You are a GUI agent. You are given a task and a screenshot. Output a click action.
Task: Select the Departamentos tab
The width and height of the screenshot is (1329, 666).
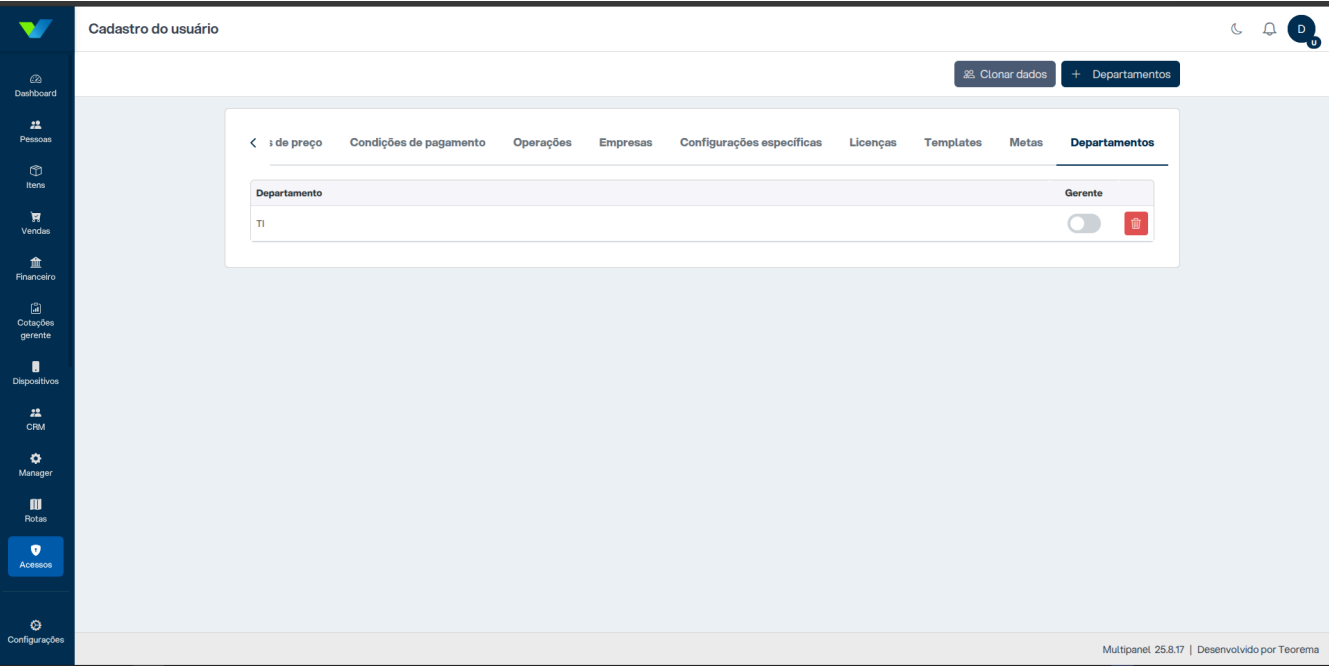click(1112, 143)
